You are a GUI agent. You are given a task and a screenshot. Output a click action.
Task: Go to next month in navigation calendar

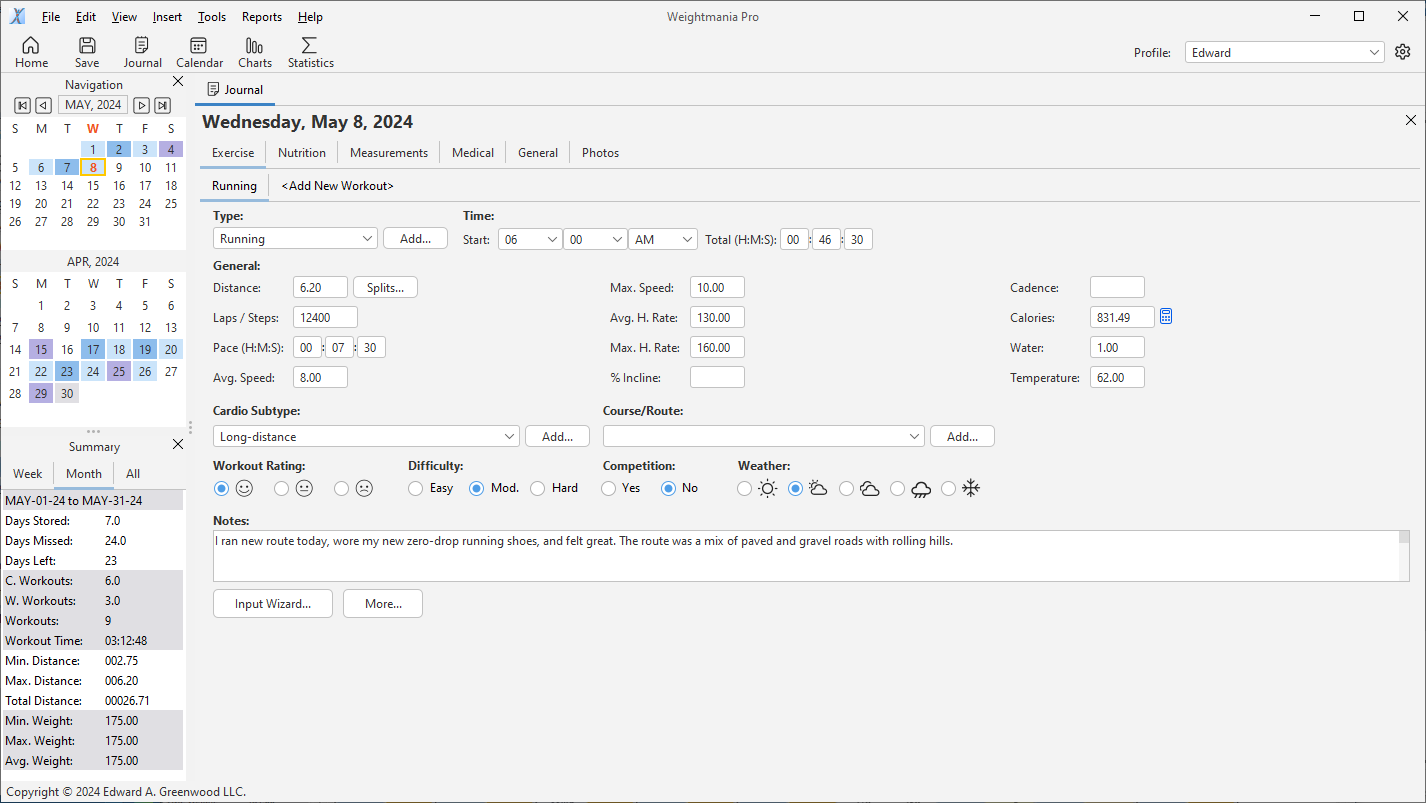pyautogui.click(x=142, y=105)
